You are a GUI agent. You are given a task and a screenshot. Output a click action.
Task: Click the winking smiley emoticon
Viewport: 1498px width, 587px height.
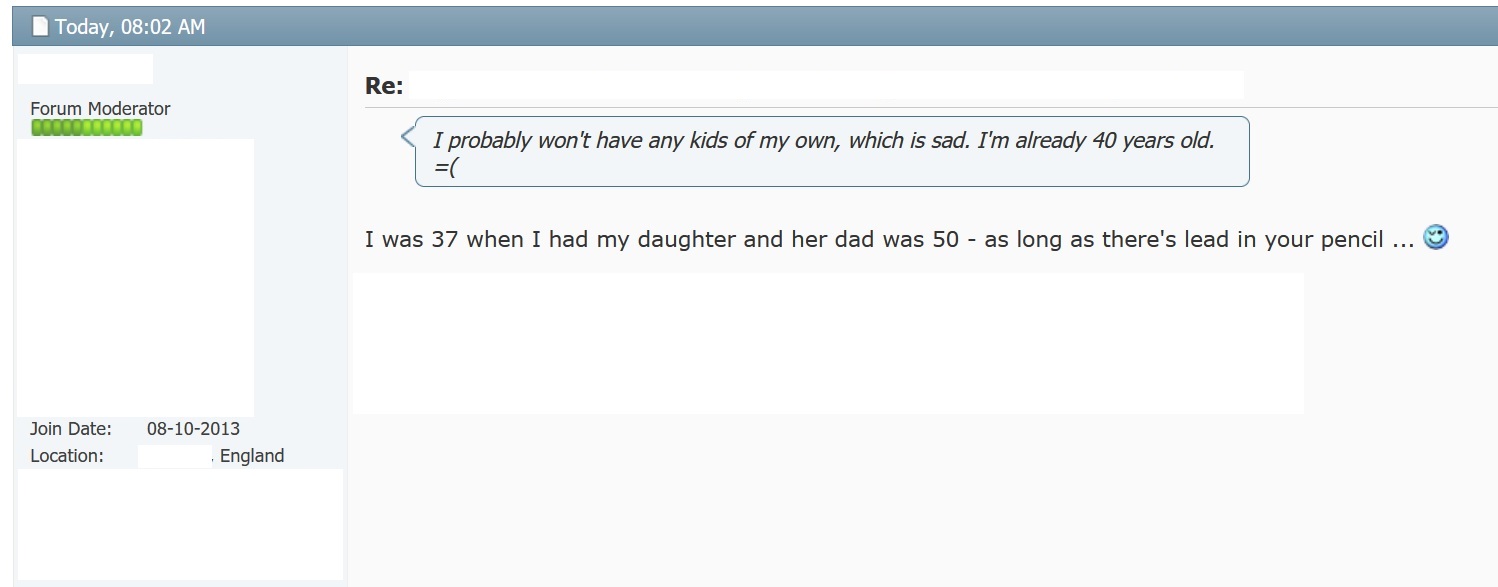(1435, 238)
